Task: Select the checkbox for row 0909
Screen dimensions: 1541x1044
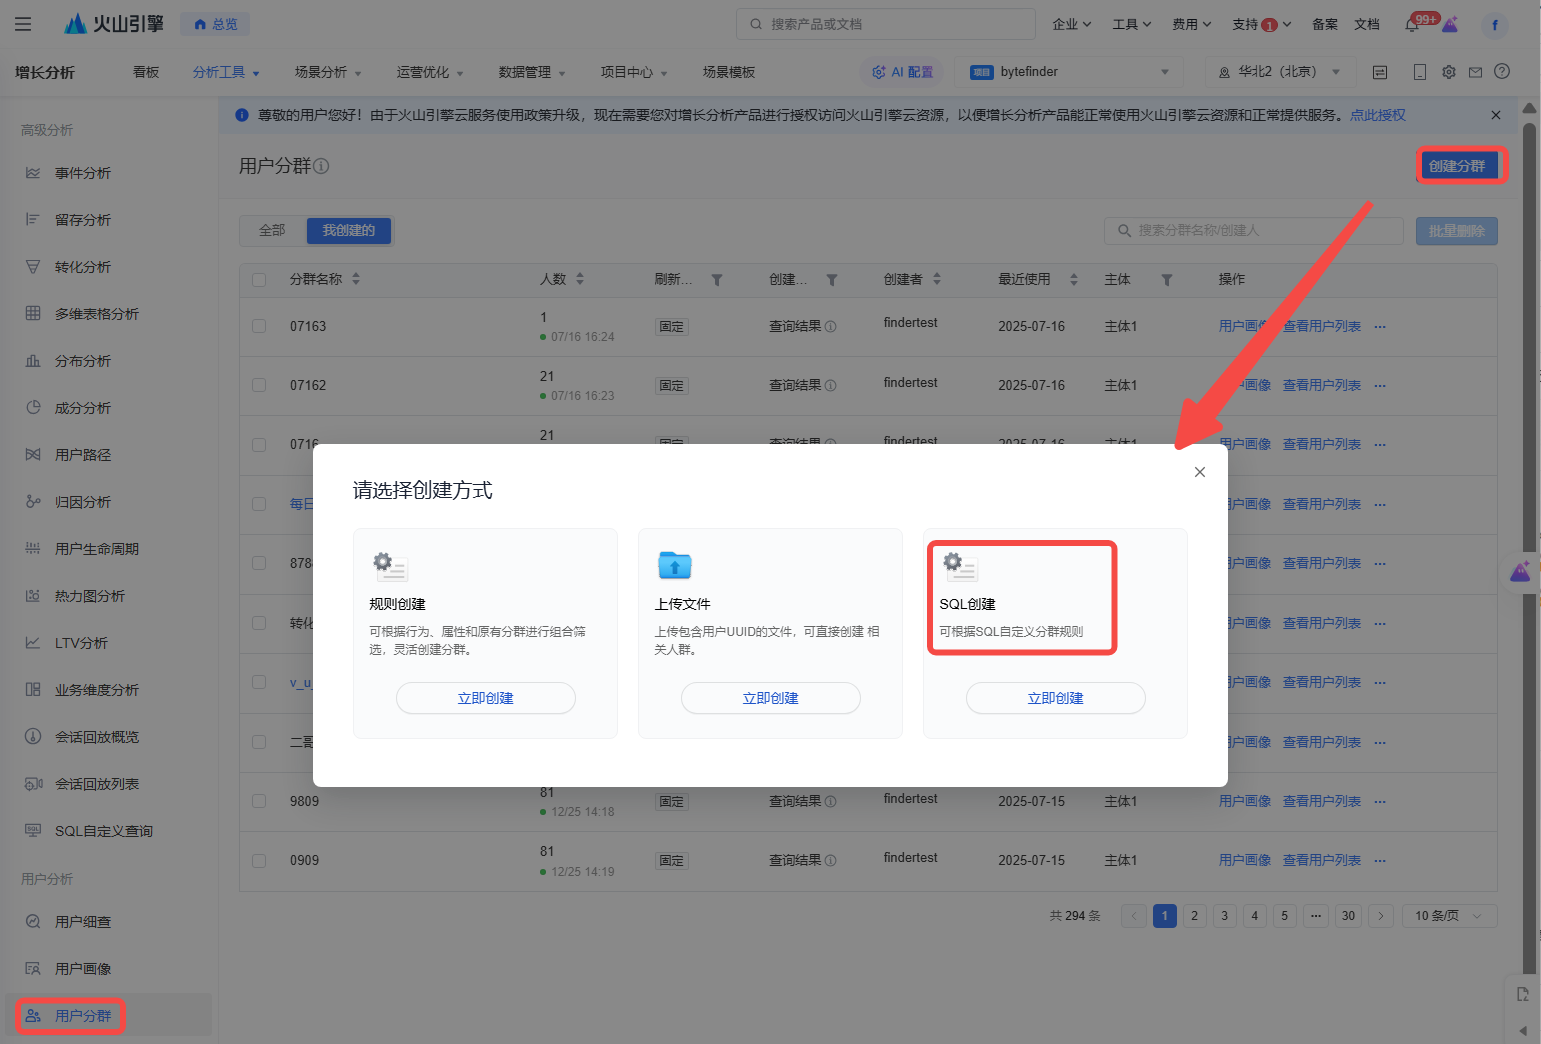Action: (x=259, y=860)
